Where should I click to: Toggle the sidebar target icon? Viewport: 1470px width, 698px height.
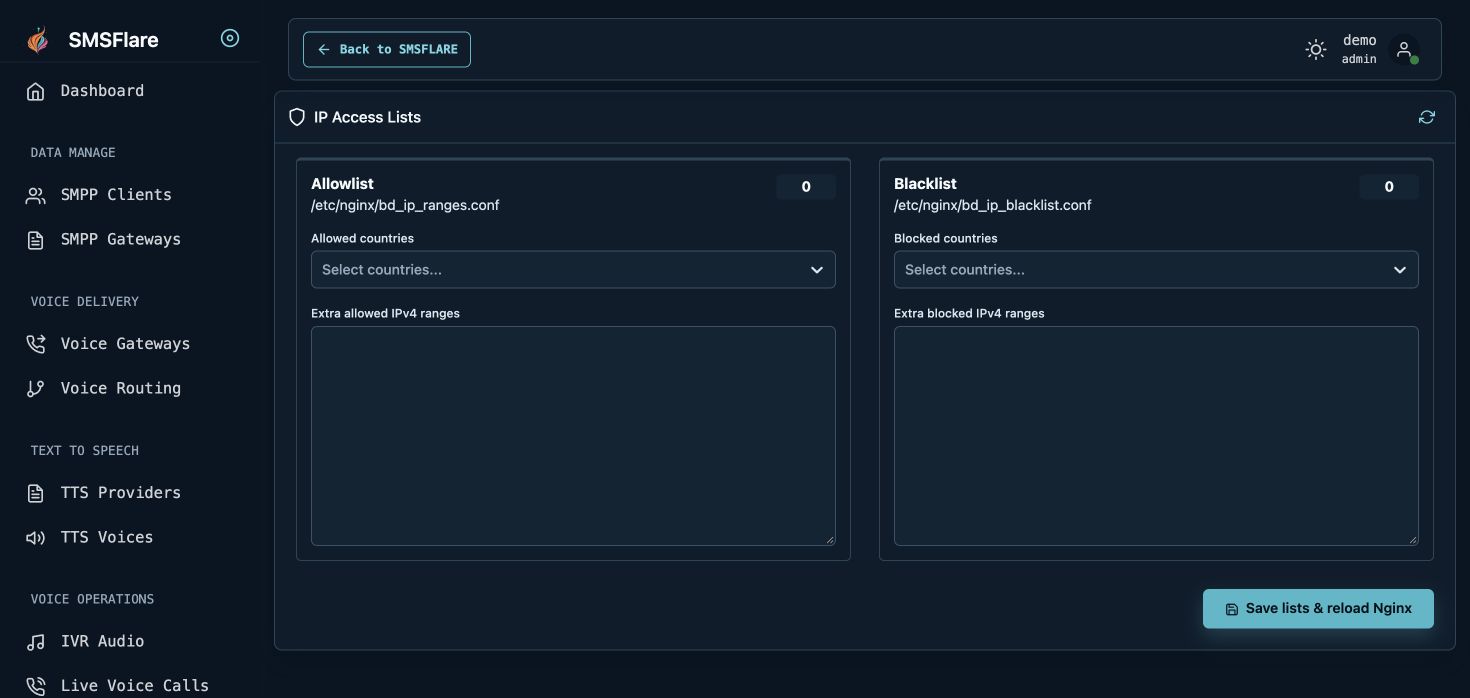pyautogui.click(x=230, y=38)
